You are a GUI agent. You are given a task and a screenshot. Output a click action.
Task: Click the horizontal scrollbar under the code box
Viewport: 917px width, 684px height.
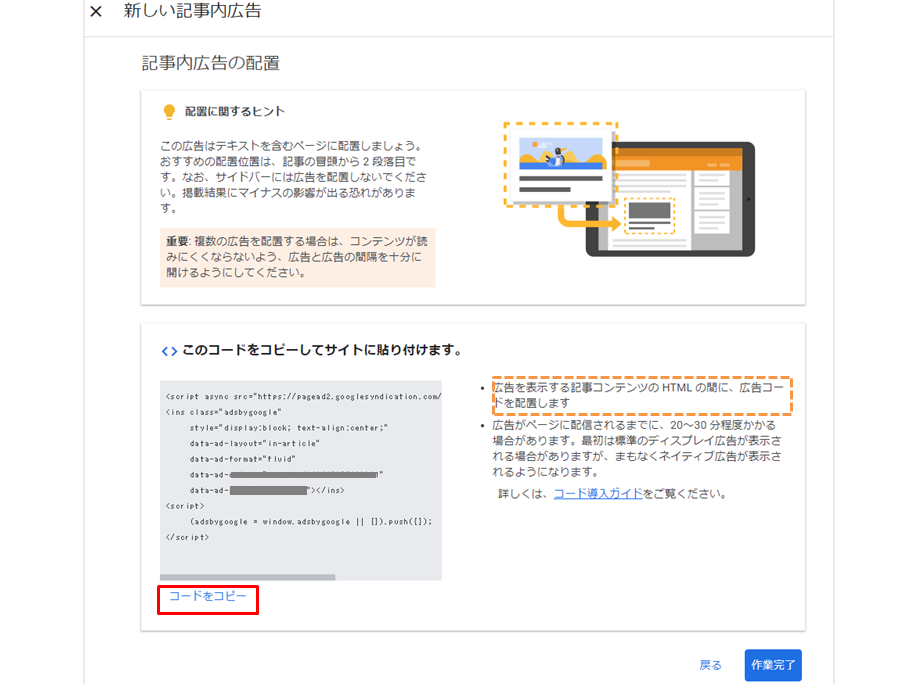point(247,577)
